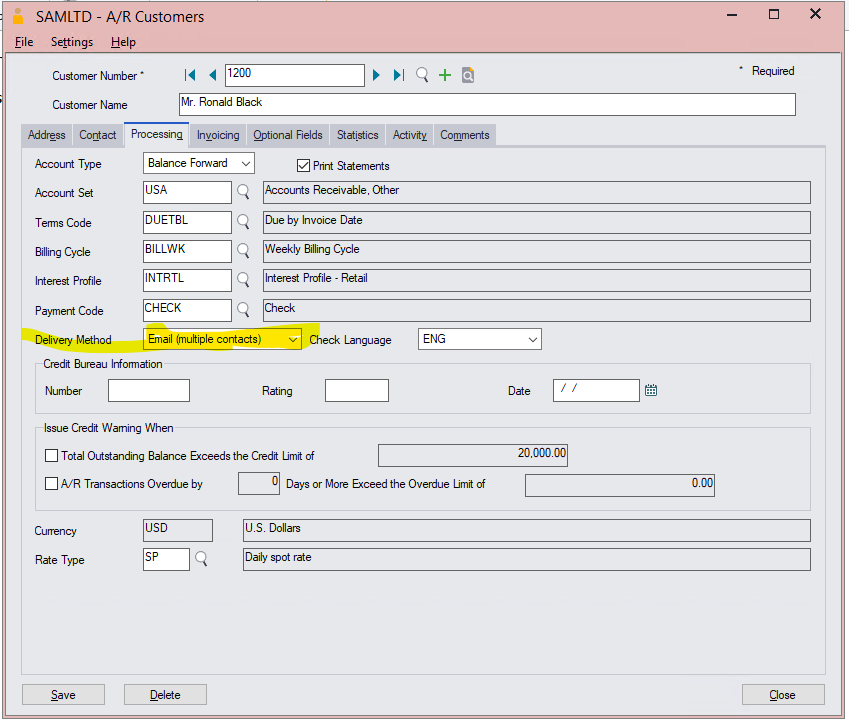The width and height of the screenshot is (849, 720).
Task: Click the Customer Number field
Action: [x=295, y=75]
